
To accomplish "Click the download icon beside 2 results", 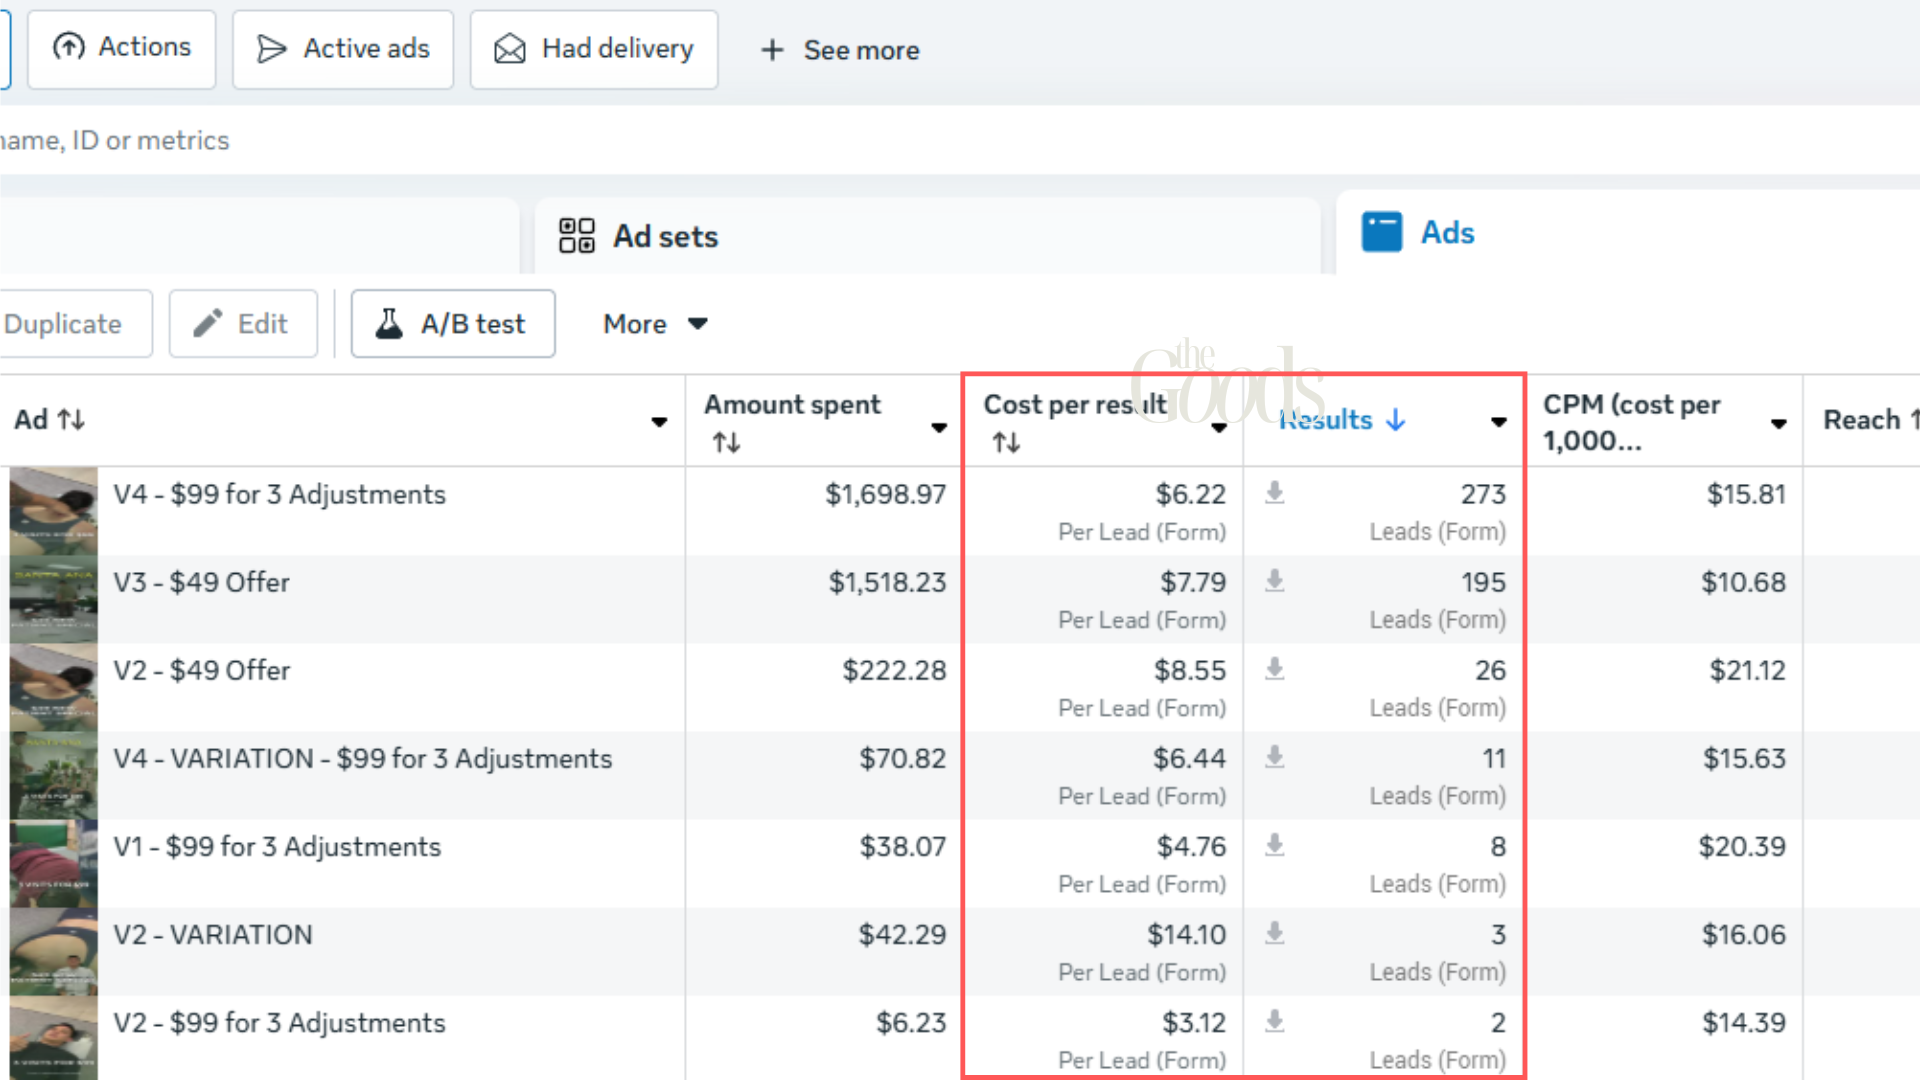I will point(1274,1021).
